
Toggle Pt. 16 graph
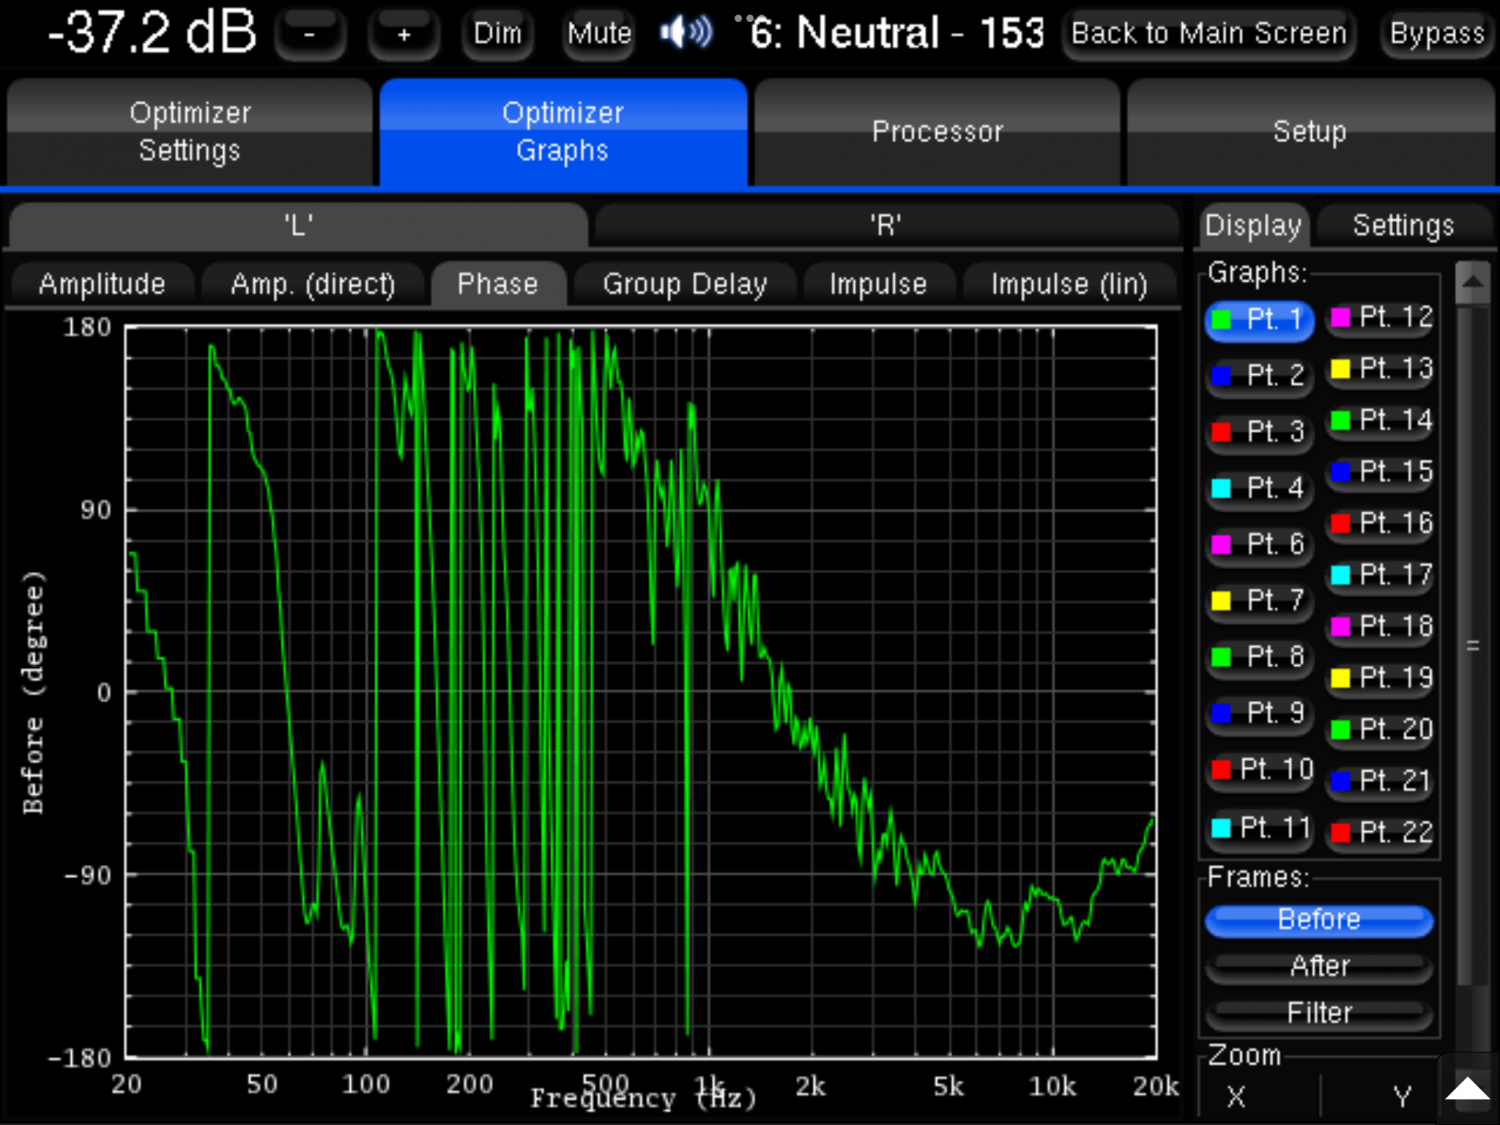pyautogui.click(x=1381, y=523)
